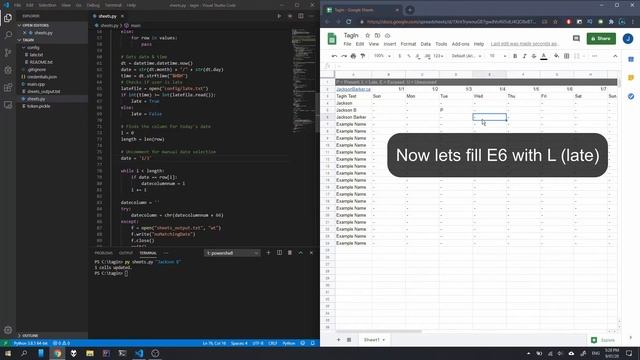Viewport: 640px width, 360px height.
Task: Open the Terminal menu in VS Code
Action: click(113, 5)
